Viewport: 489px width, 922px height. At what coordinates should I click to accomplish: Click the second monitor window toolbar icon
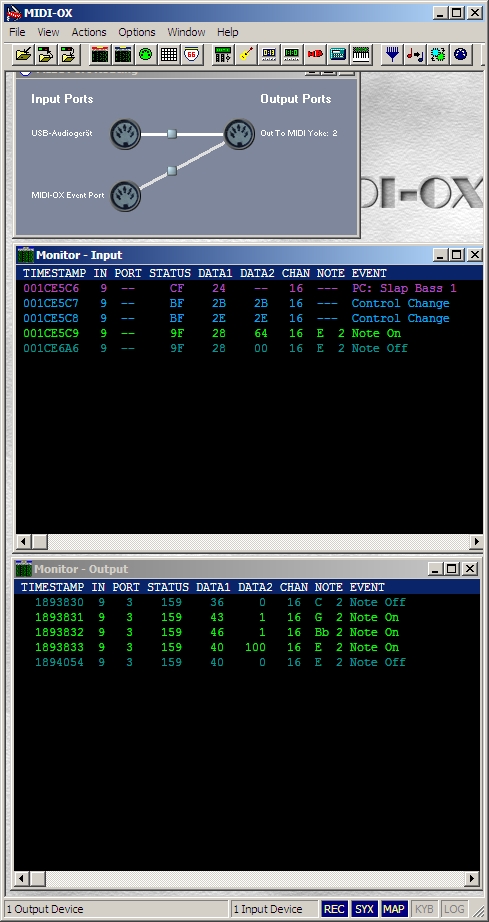pos(123,55)
